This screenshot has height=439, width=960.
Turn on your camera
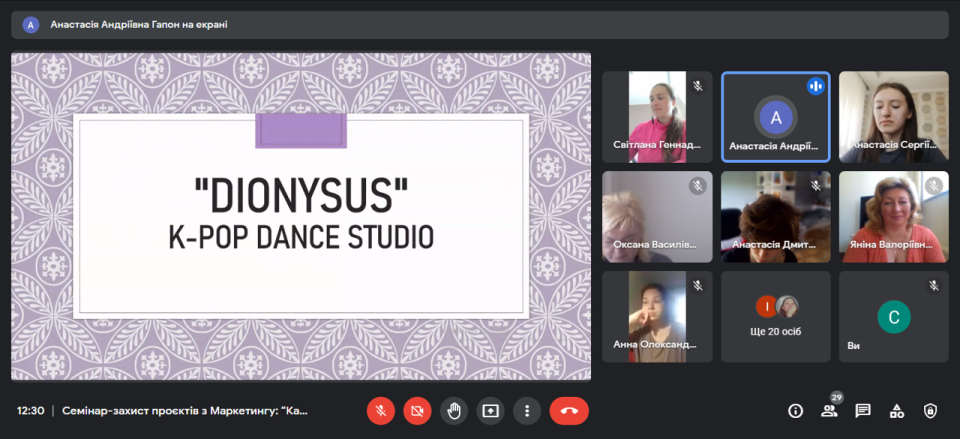tap(417, 410)
